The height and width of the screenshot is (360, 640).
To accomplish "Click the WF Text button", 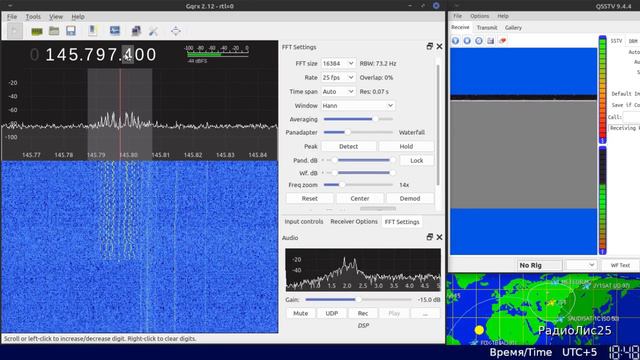I will [x=620, y=265].
